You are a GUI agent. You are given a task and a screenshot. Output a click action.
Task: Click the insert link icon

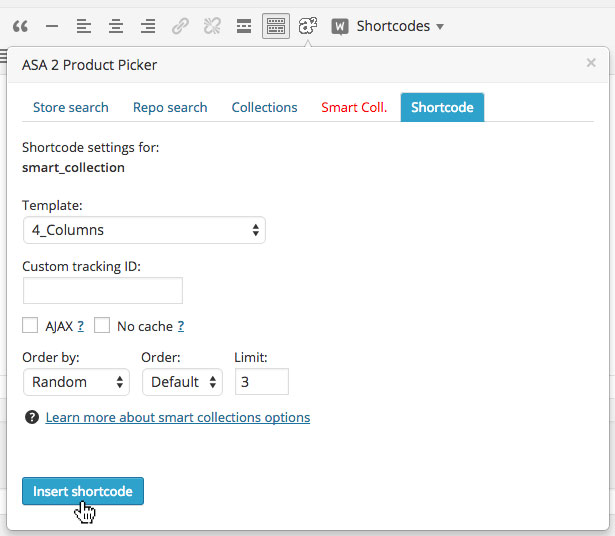[180, 26]
